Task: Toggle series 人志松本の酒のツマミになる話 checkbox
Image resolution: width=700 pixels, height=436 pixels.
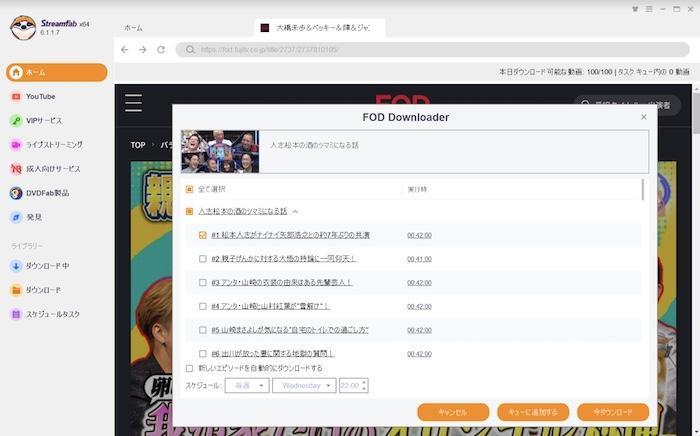Action: click(x=189, y=211)
